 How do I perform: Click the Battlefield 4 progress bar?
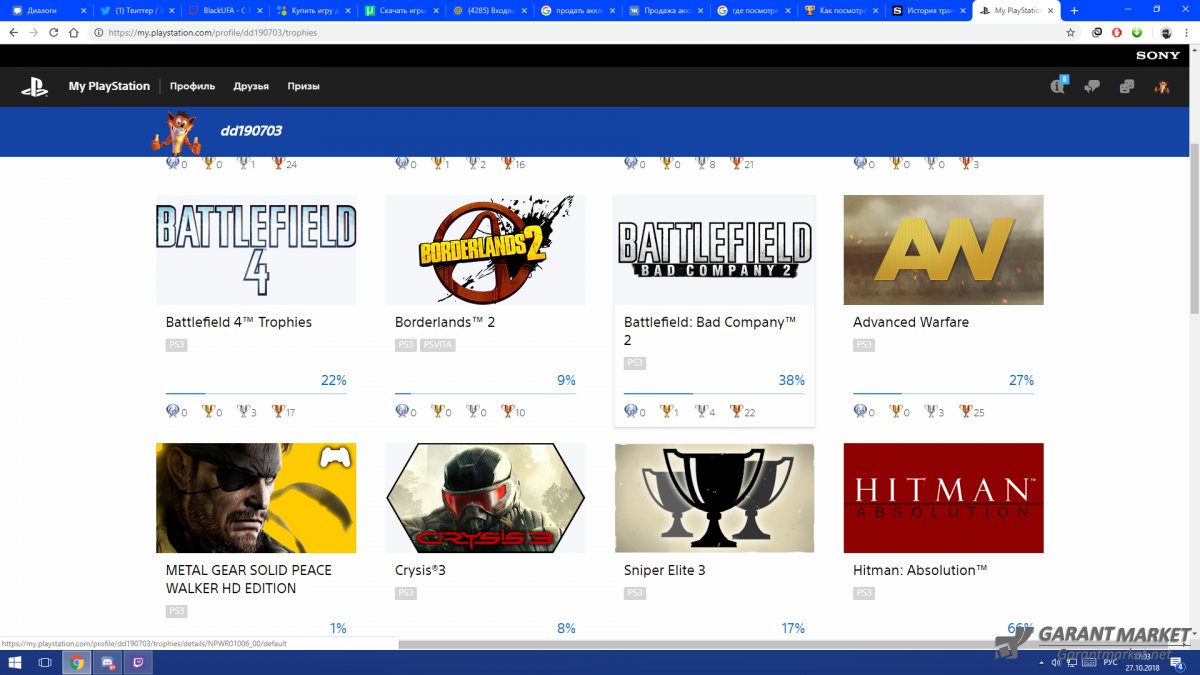[256, 393]
